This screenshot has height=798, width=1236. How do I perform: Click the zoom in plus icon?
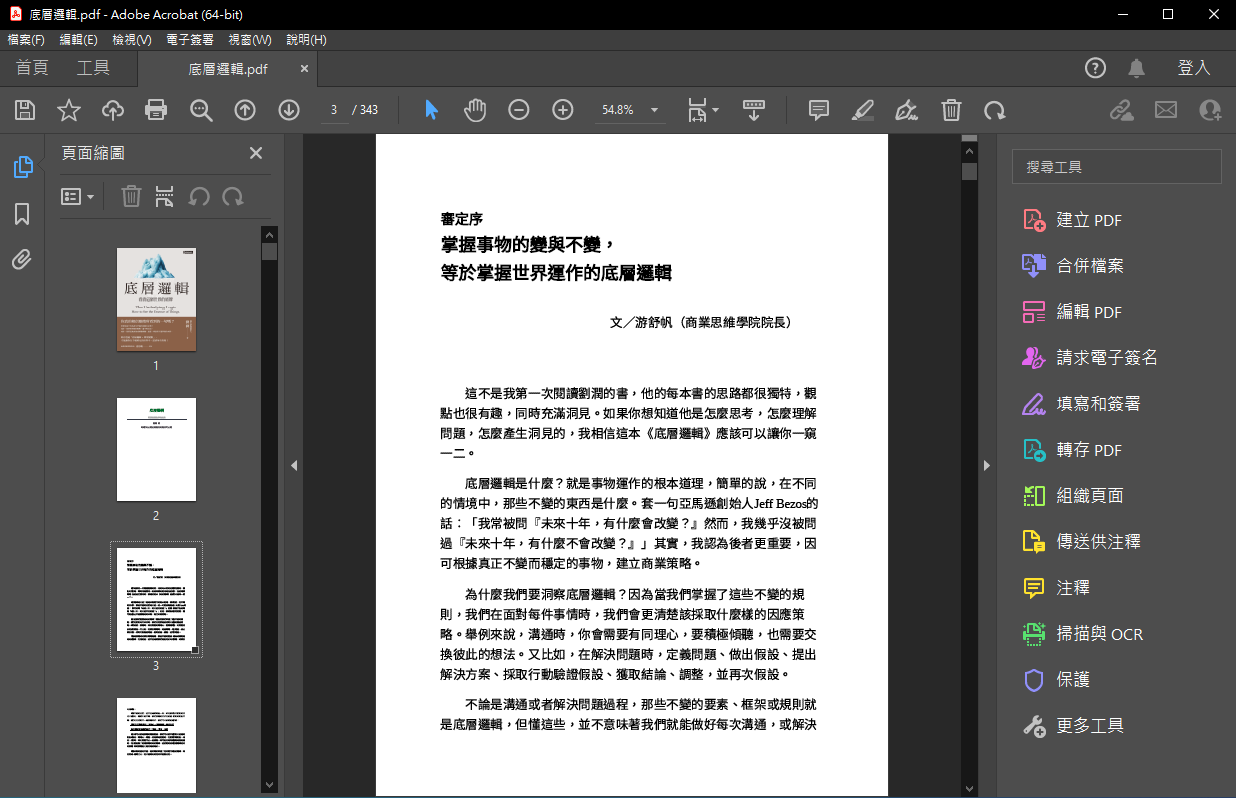(x=563, y=110)
